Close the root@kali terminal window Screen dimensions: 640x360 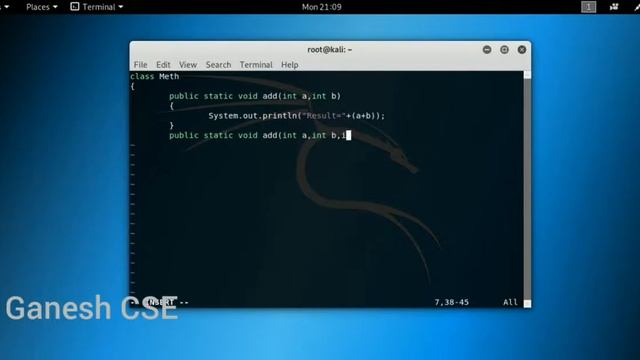click(x=522, y=50)
